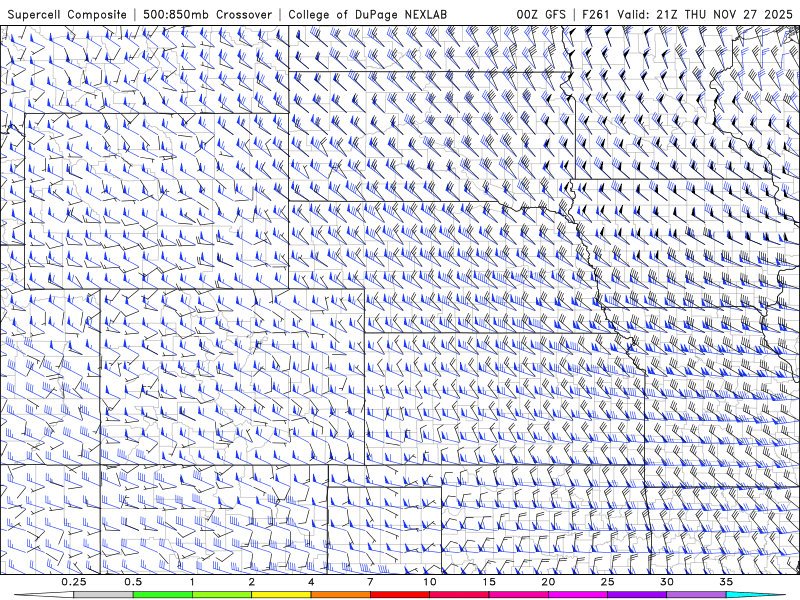Click the legend value 4

point(311,582)
